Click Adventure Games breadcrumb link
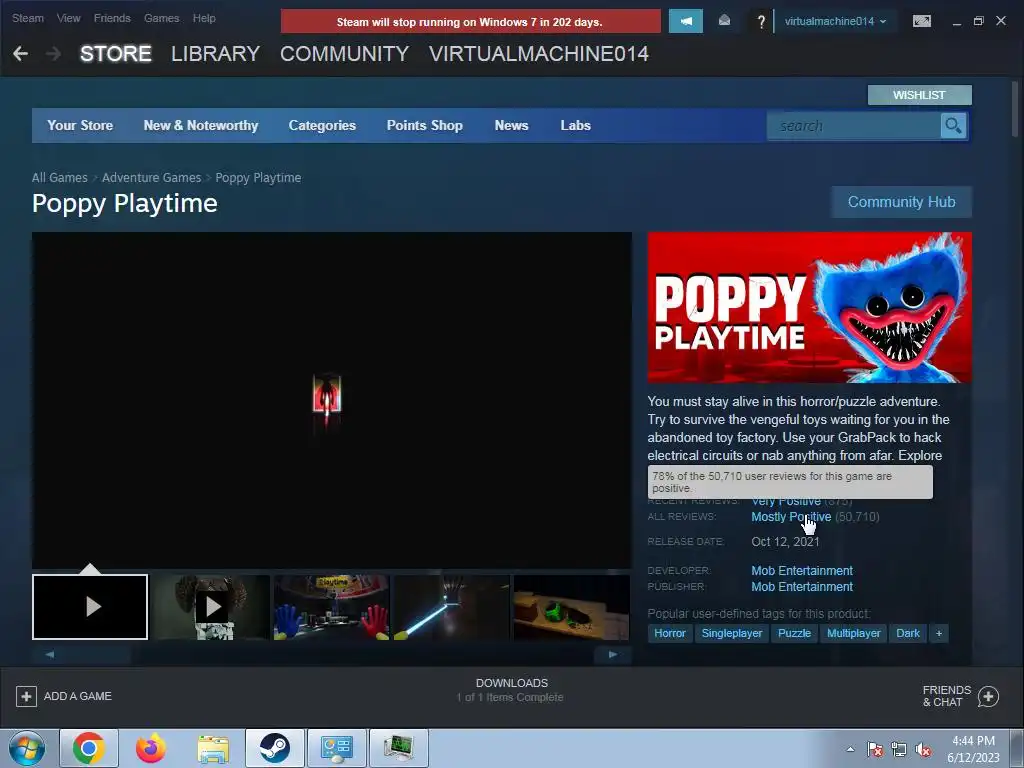This screenshot has width=1024, height=768. pos(152,178)
